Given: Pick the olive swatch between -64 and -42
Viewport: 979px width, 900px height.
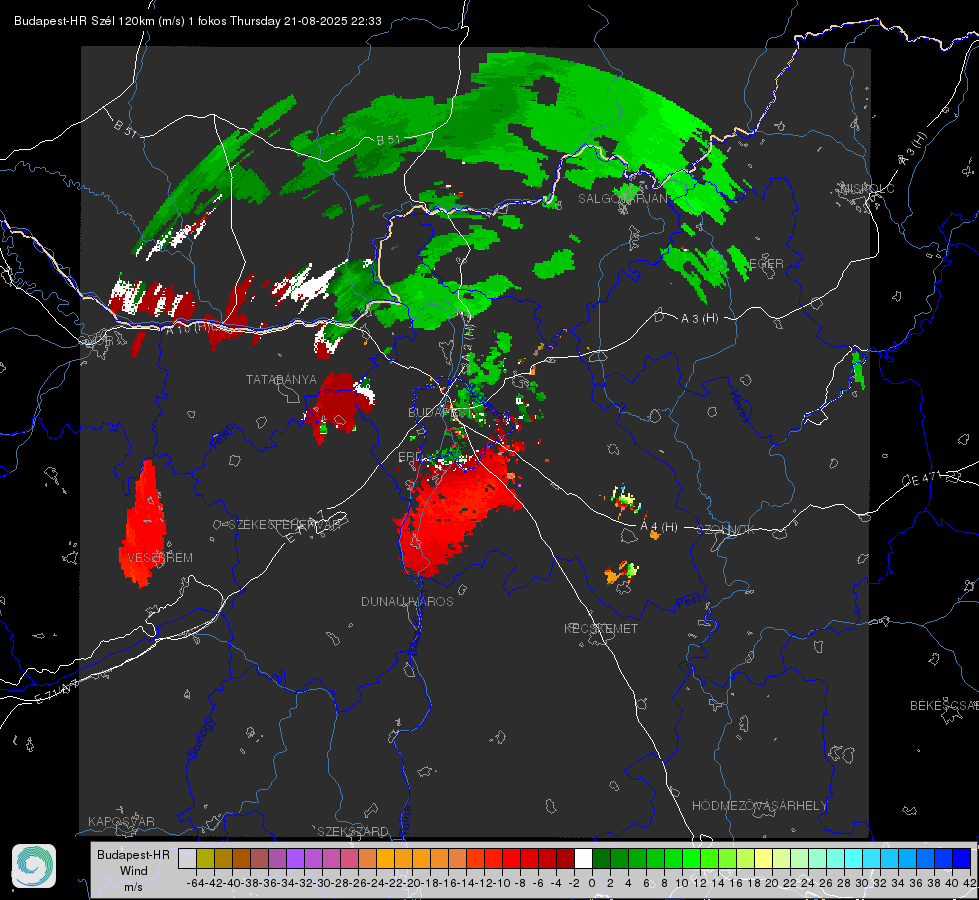Looking at the screenshot, I should pyautogui.click(x=205, y=858).
